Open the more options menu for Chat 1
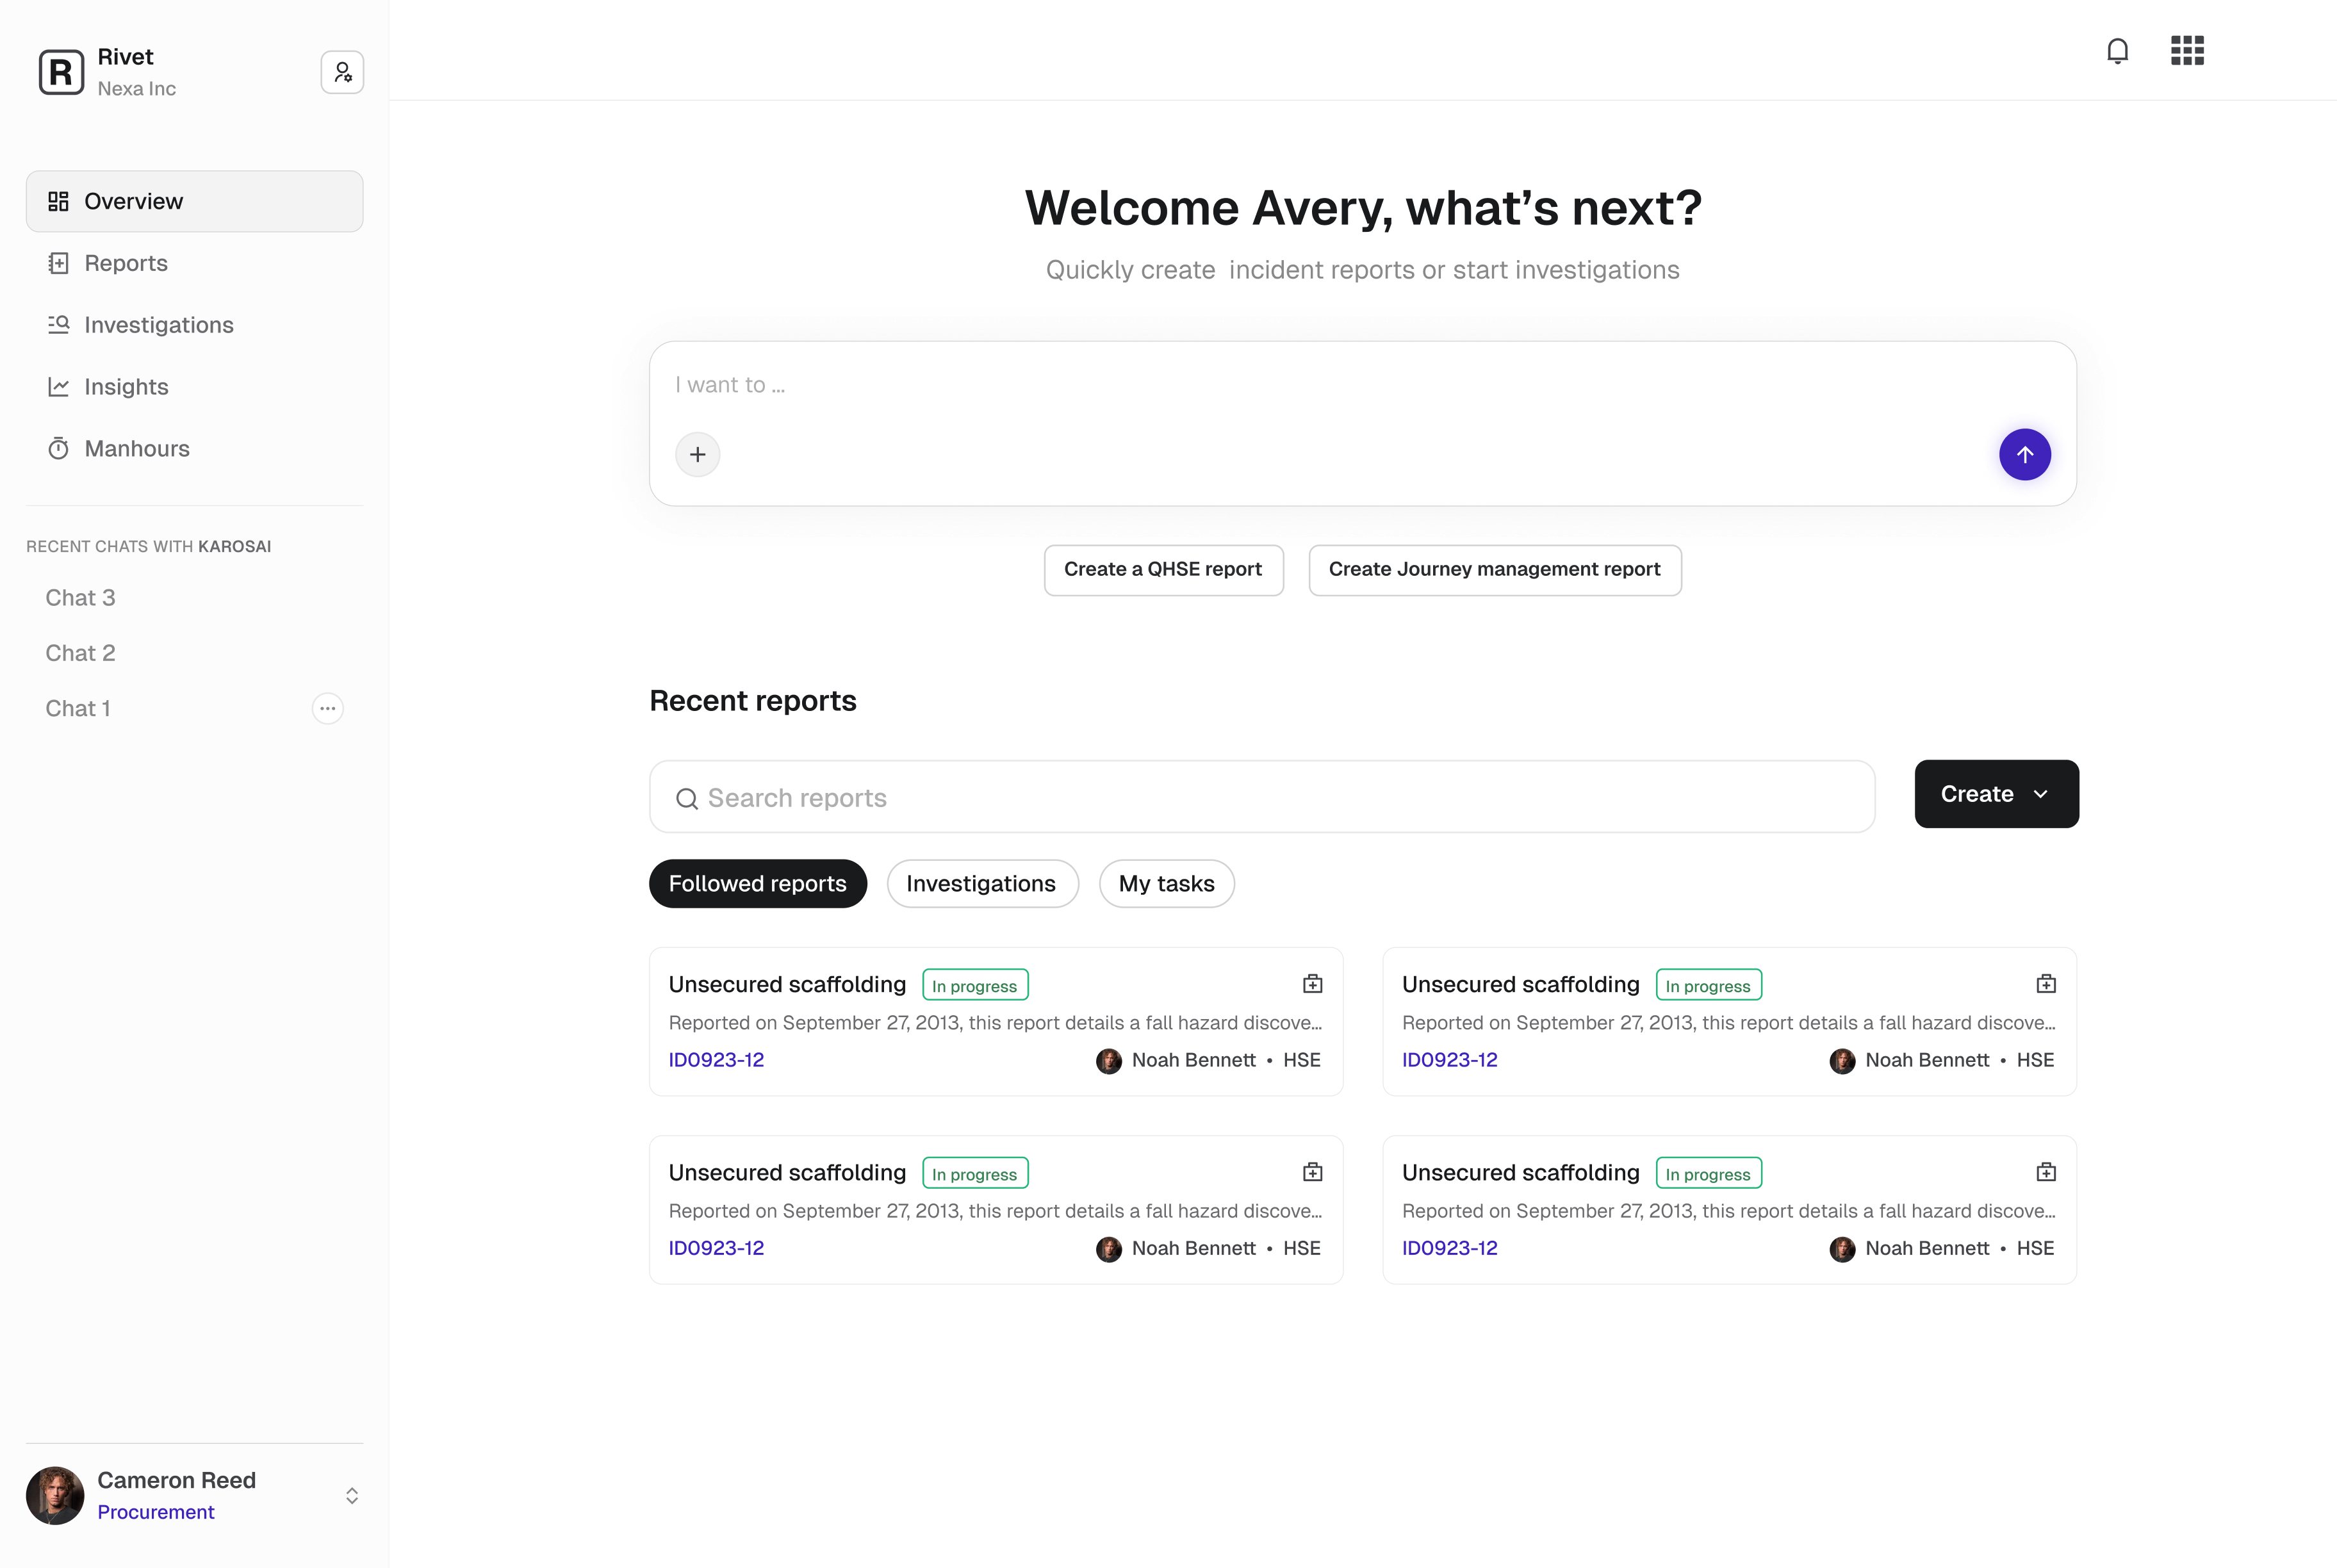2337x1568 pixels. (x=327, y=708)
